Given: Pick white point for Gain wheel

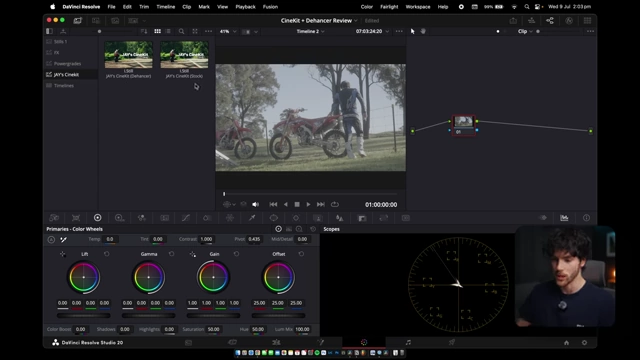Looking at the screenshot, I should (192, 254).
